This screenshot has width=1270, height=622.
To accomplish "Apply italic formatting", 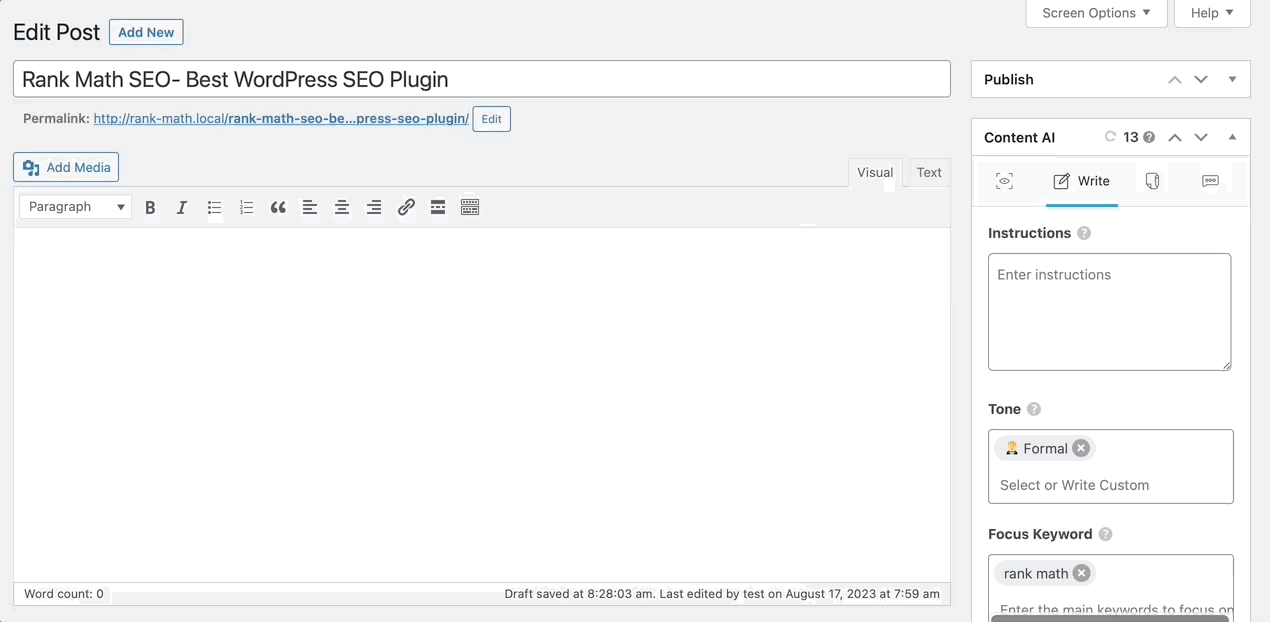I will 182,207.
